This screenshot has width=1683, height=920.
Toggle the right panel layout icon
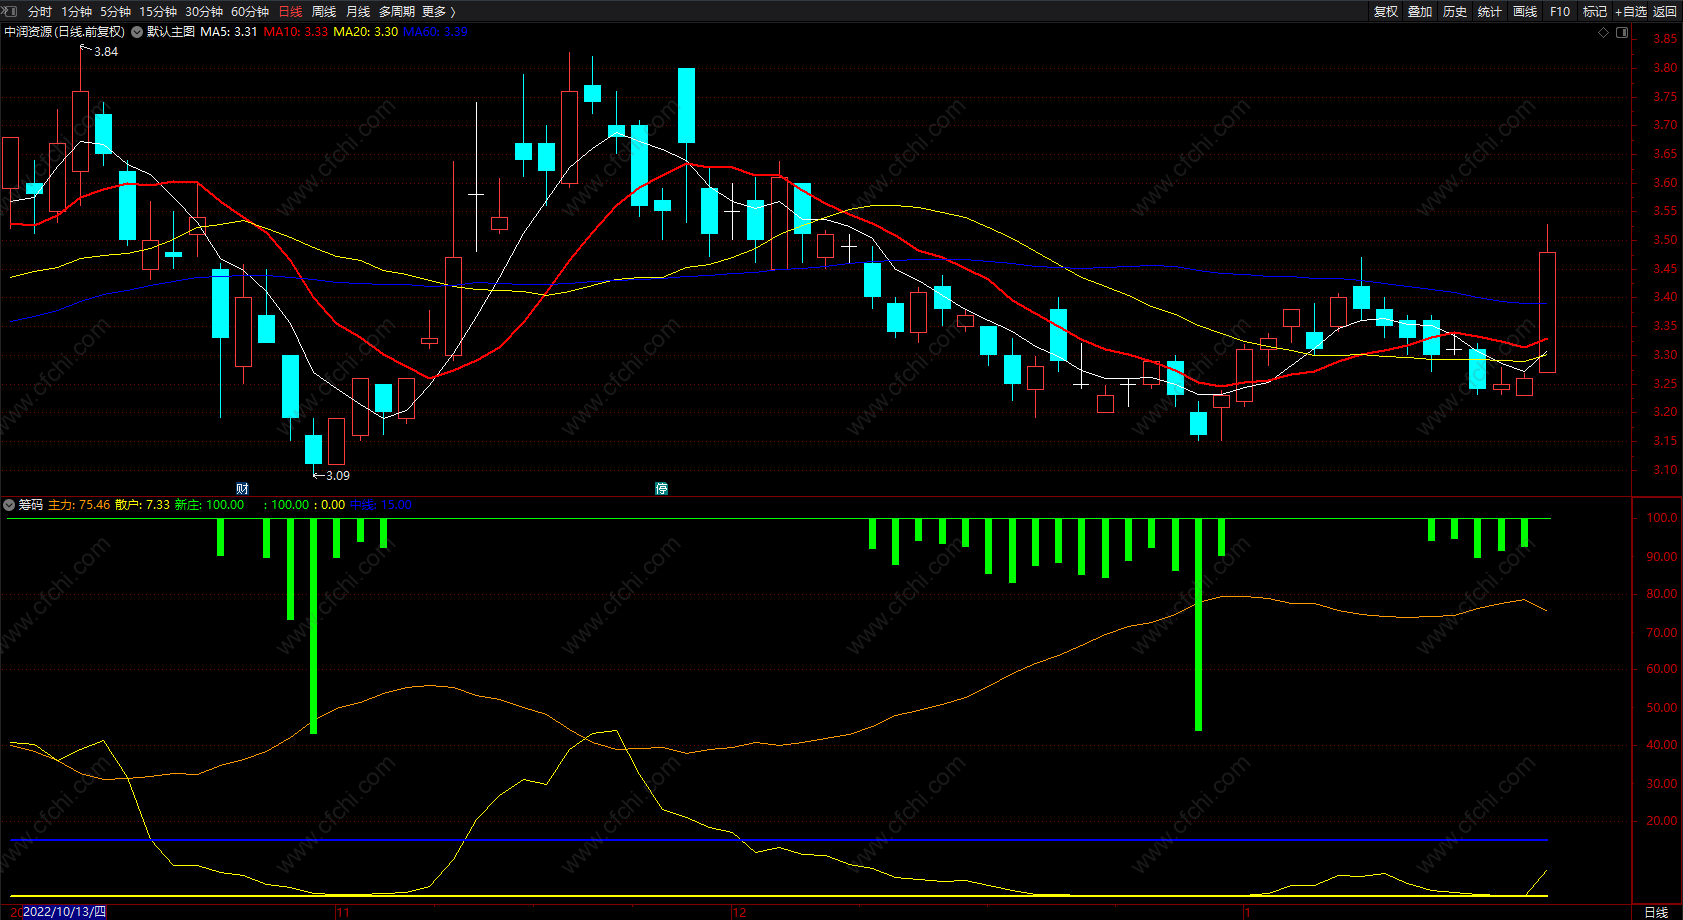[x=1622, y=32]
